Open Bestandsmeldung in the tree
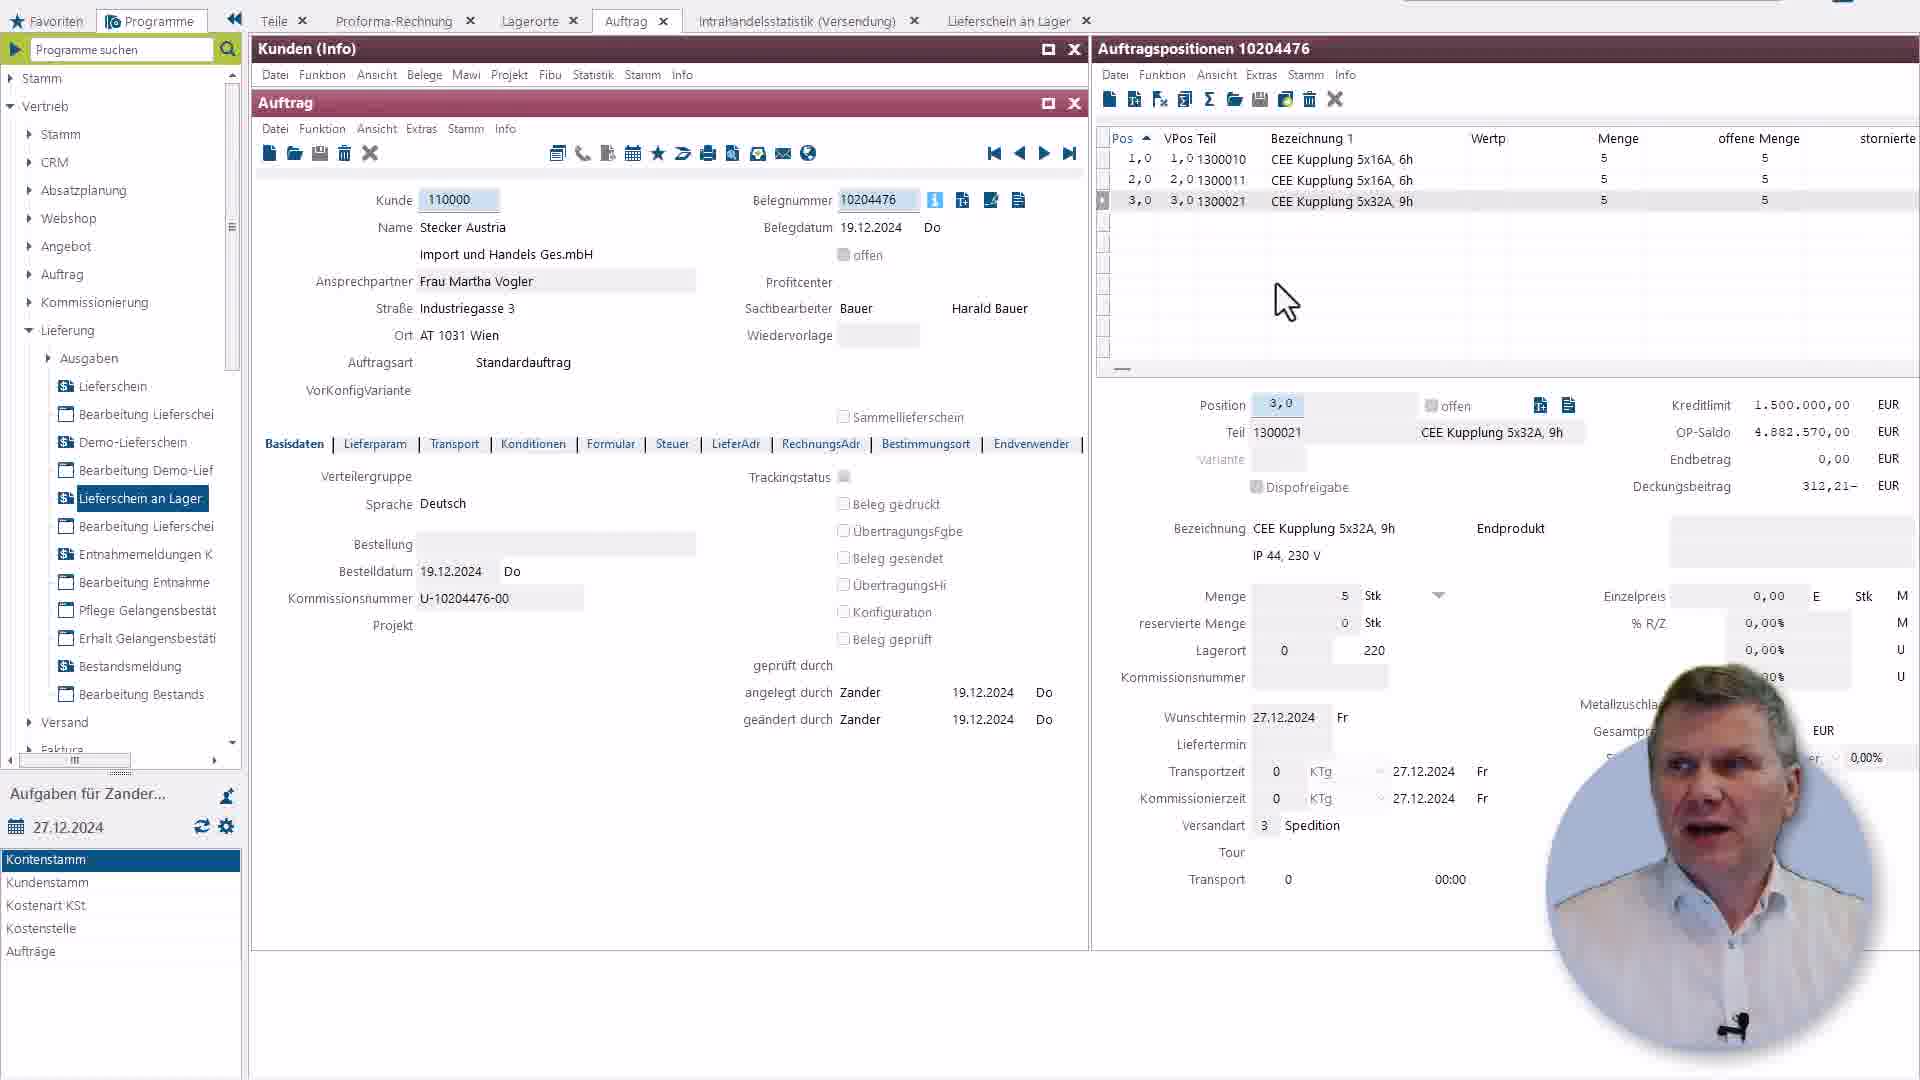This screenshot has width=1920, height=1080. pos(130,666)
